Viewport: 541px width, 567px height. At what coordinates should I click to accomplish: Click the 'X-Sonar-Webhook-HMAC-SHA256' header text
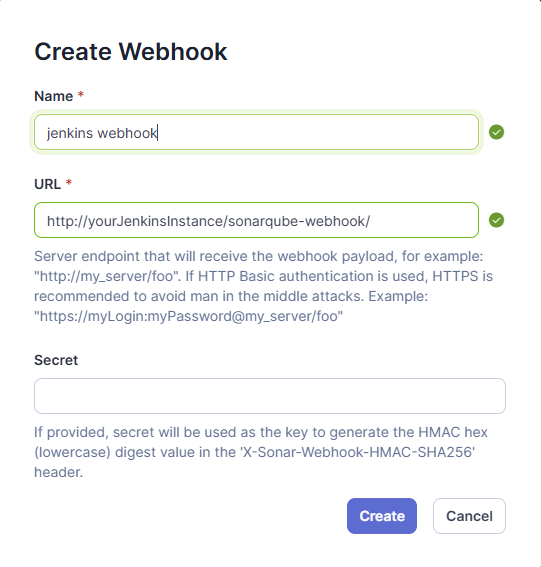[357, 452]
